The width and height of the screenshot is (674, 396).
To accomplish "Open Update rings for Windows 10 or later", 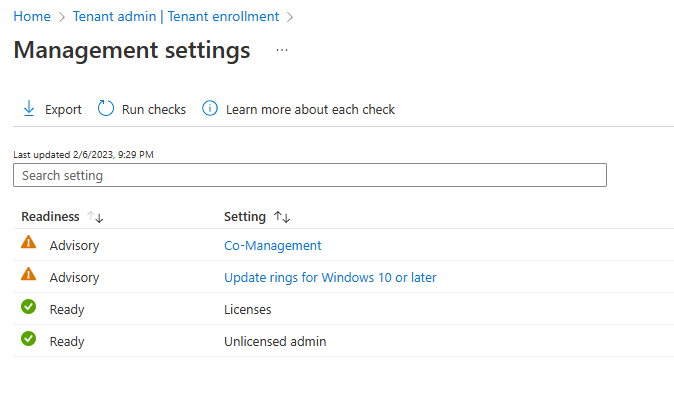I will tap(330, 278).
